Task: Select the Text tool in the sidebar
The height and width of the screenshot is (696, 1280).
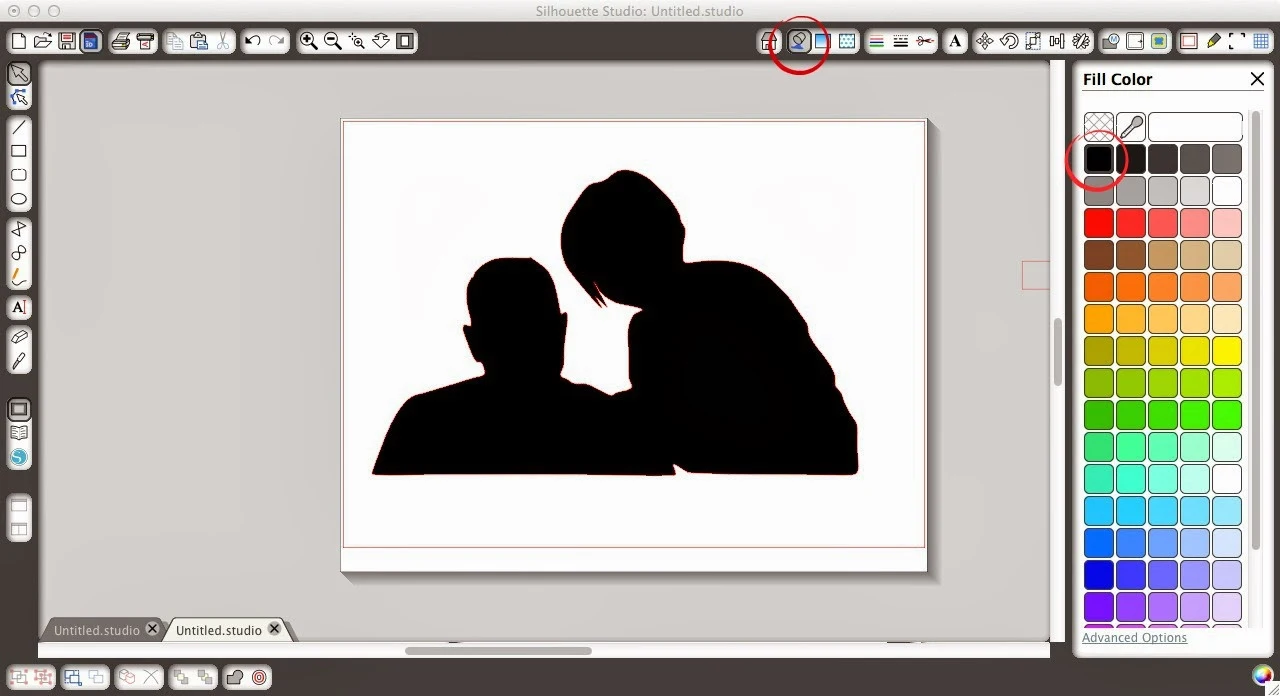Action: tap(19, 307)
